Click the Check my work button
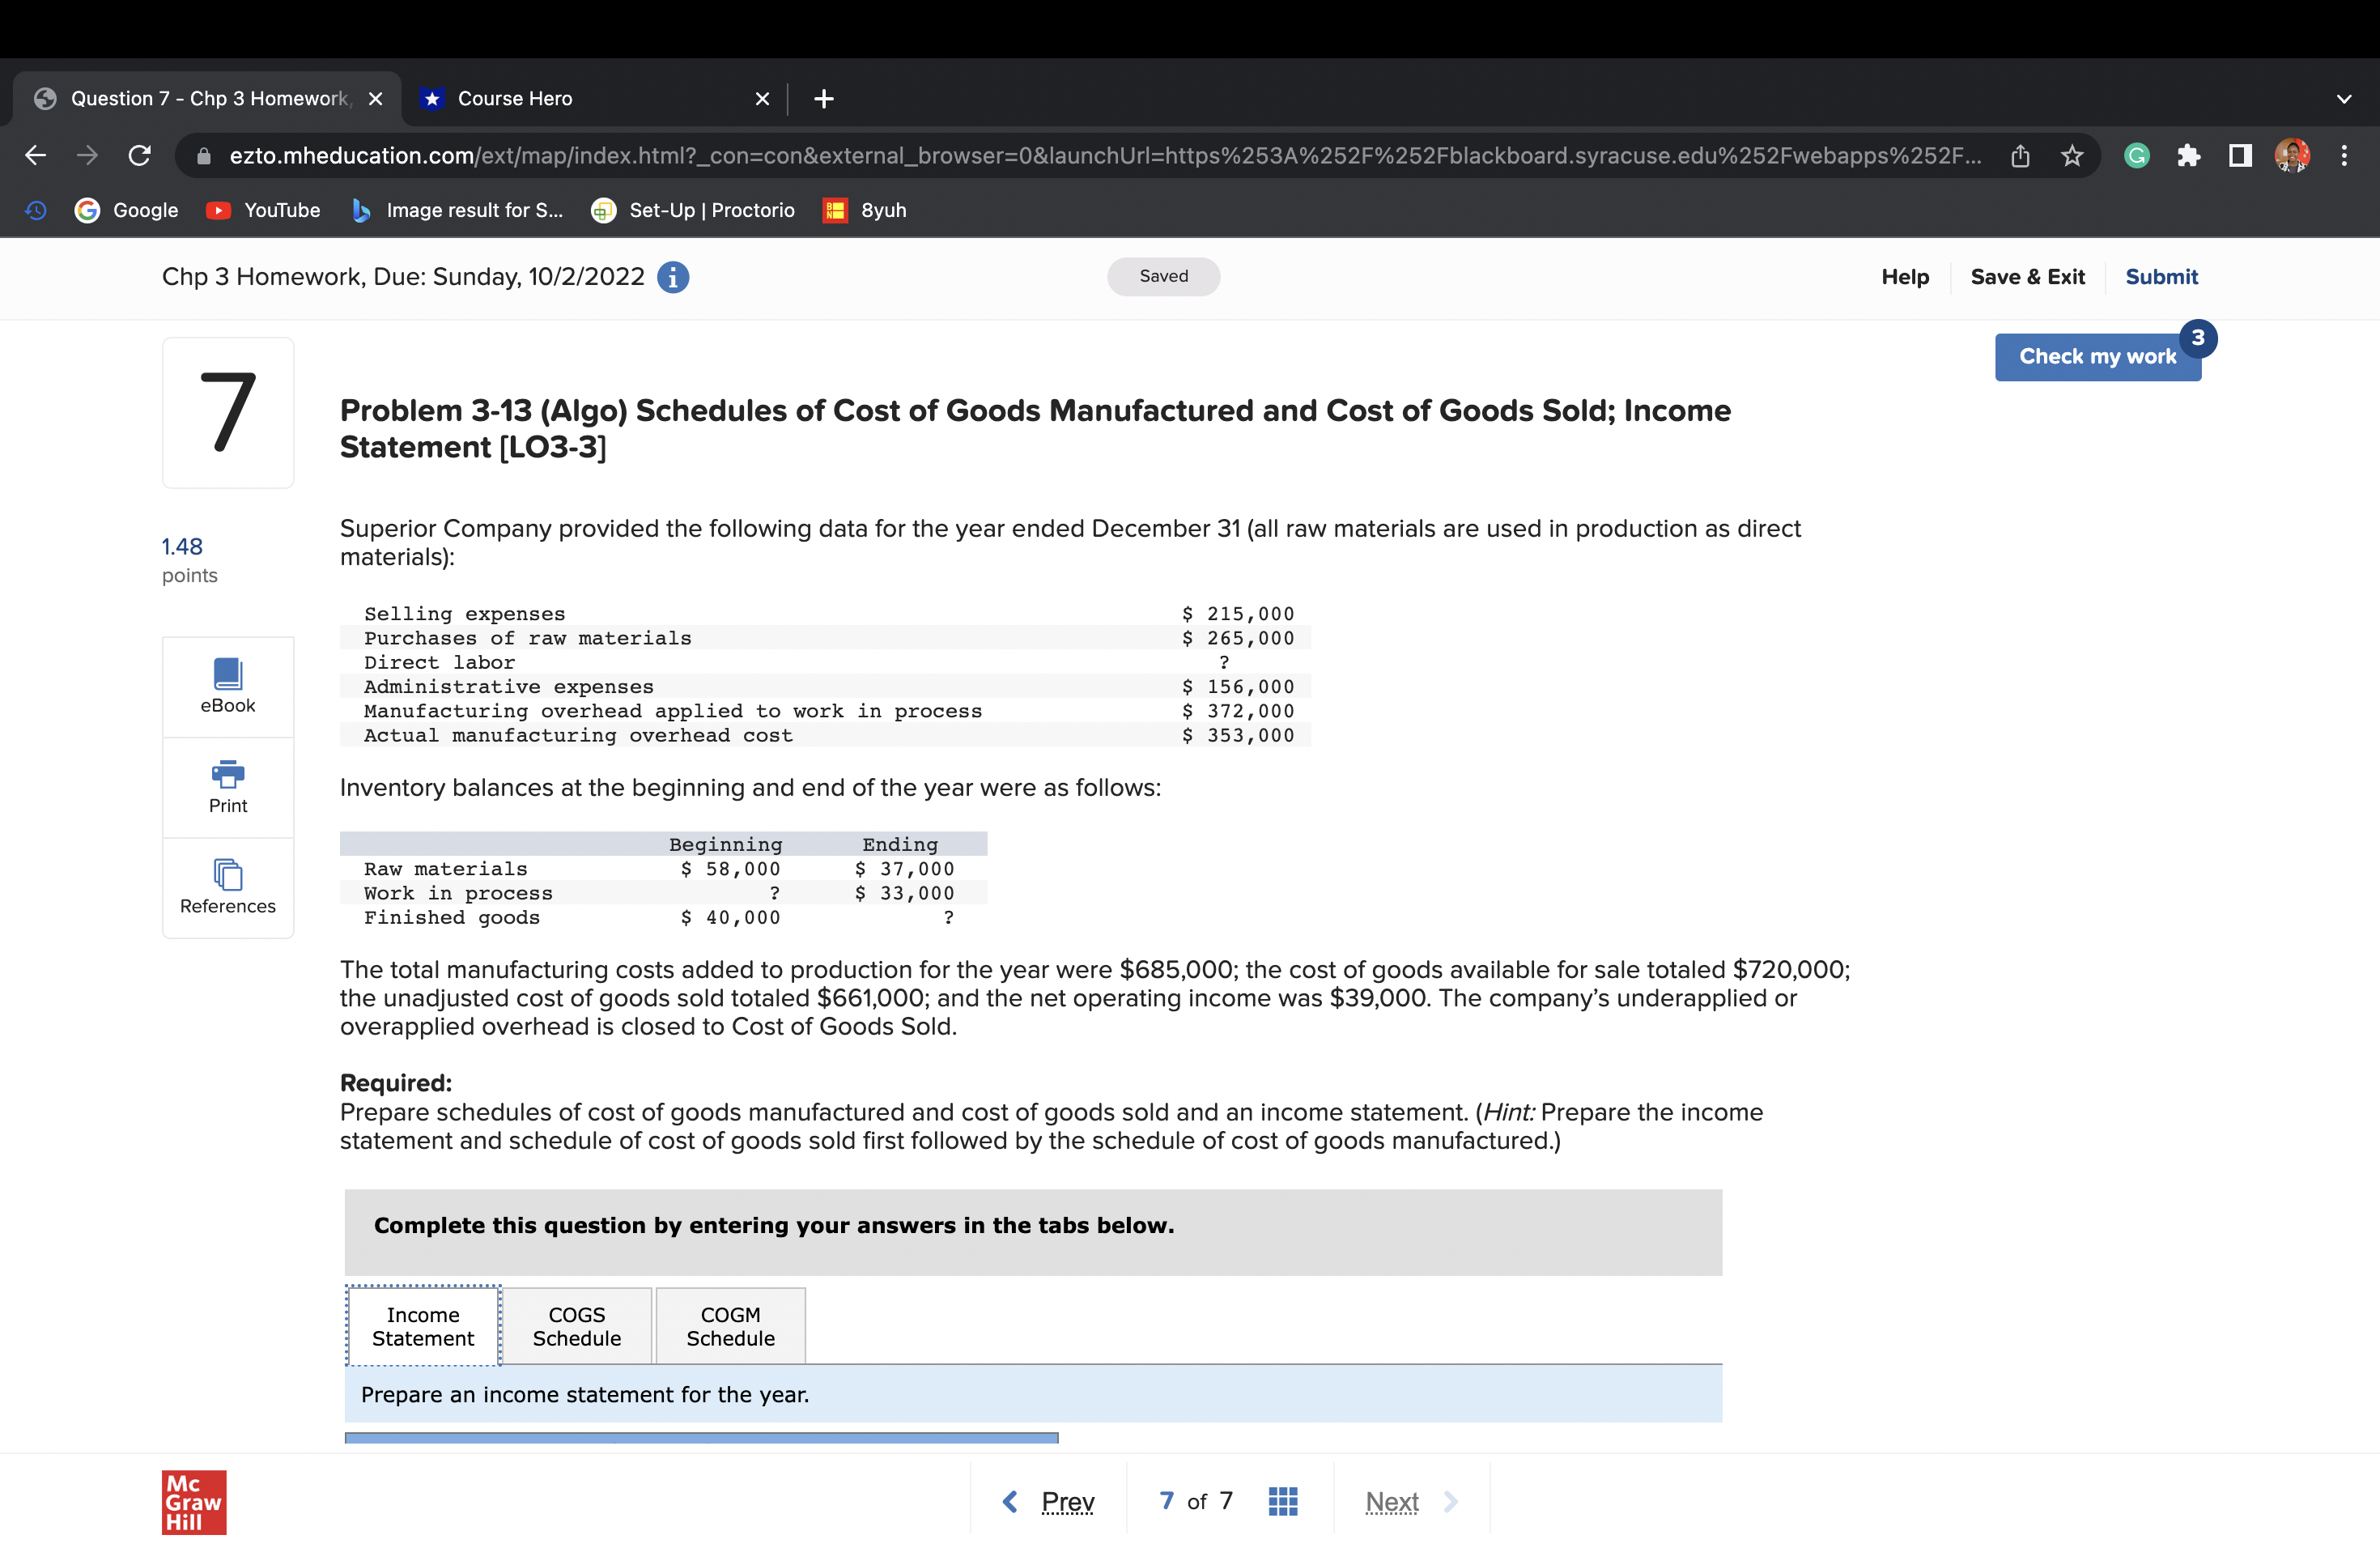 (2096, 357)
